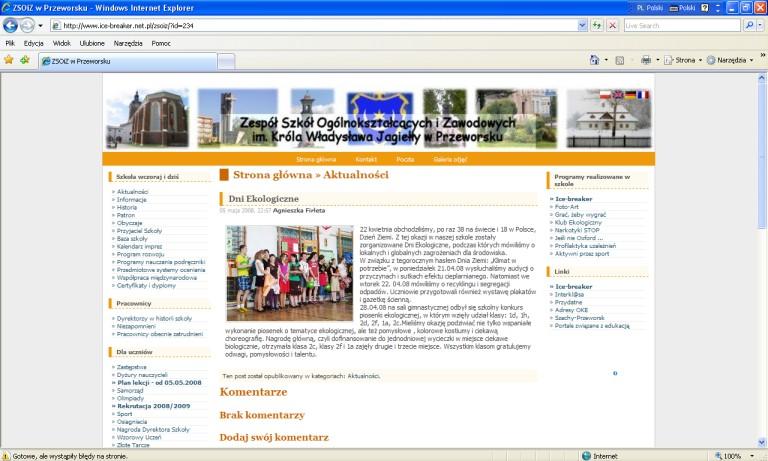
Task: Click Kontakt in orange nav bar
Action: pyautogui.click(x=366, y=159)
